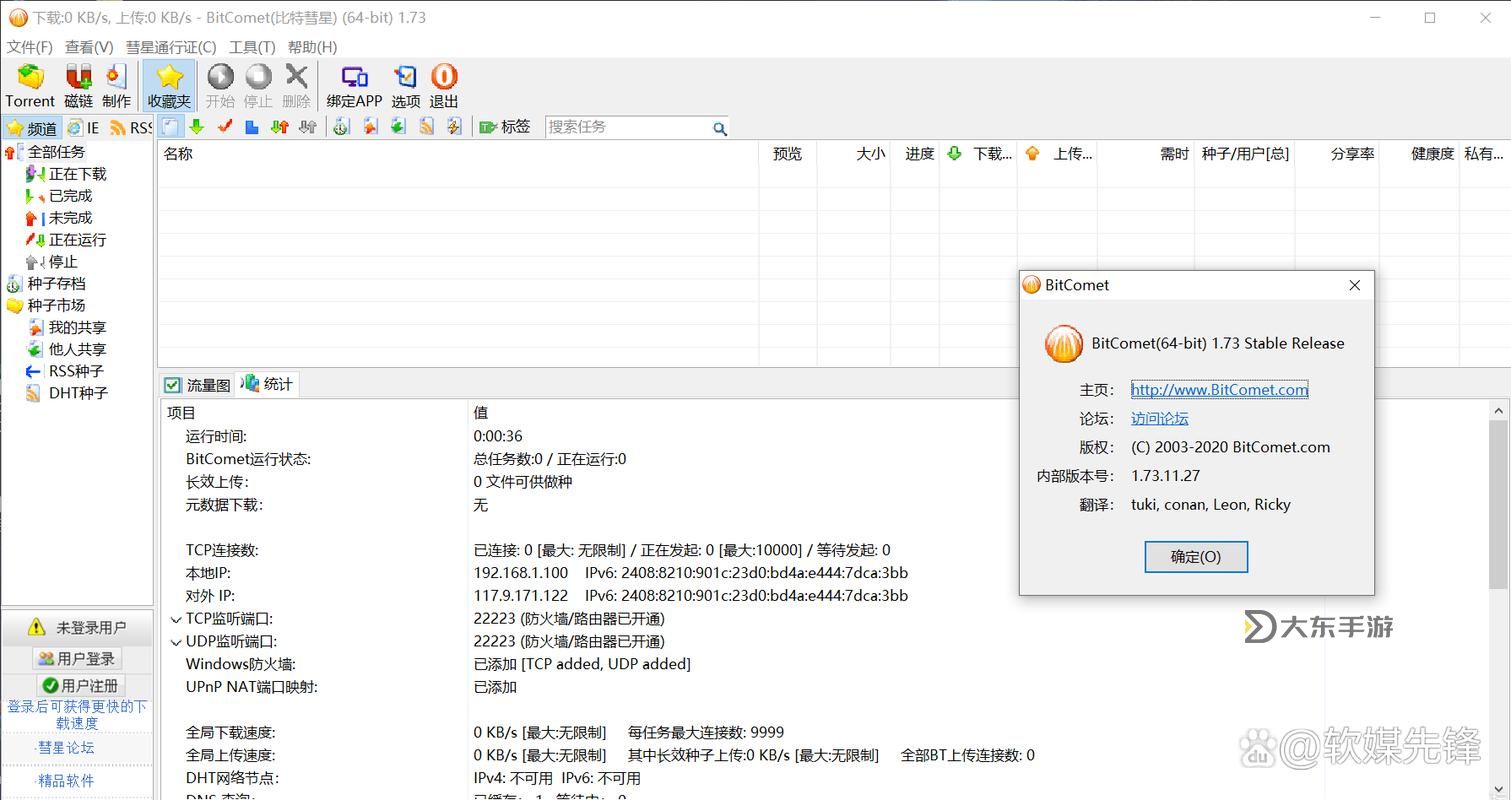Image resolution: width=1511 pixels, height=800 pixels.
Task: Select the blue incomplete filter icon
Action: (252, 127)
